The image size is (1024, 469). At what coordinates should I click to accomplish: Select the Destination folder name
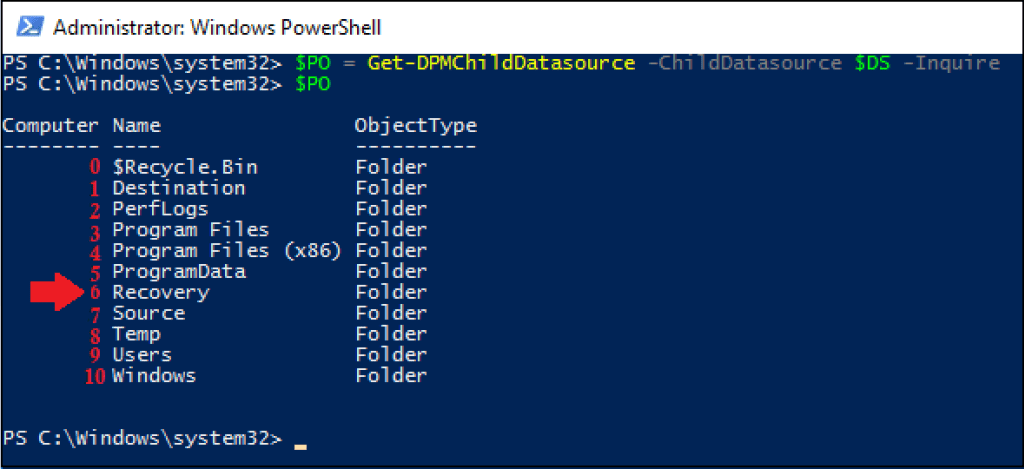point(179,188)
